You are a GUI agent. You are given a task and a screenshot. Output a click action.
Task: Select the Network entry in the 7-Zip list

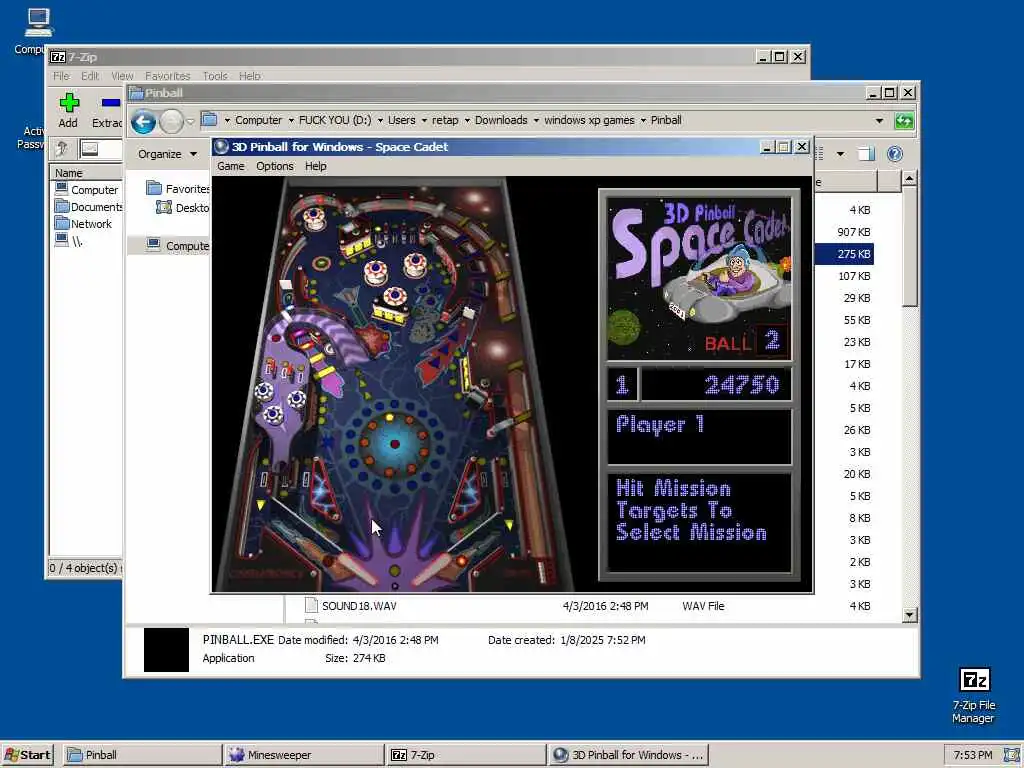click(x=83, y=223)
